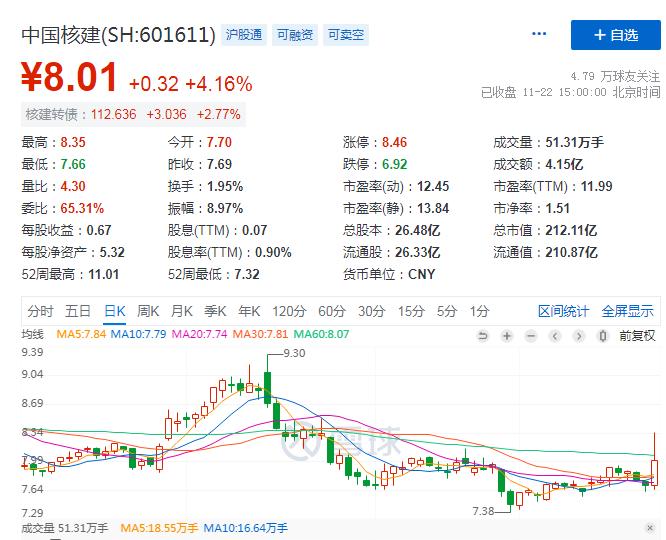Click the 可融资 tag
Screen dimensions: 666x540
[x=295, y=34]
